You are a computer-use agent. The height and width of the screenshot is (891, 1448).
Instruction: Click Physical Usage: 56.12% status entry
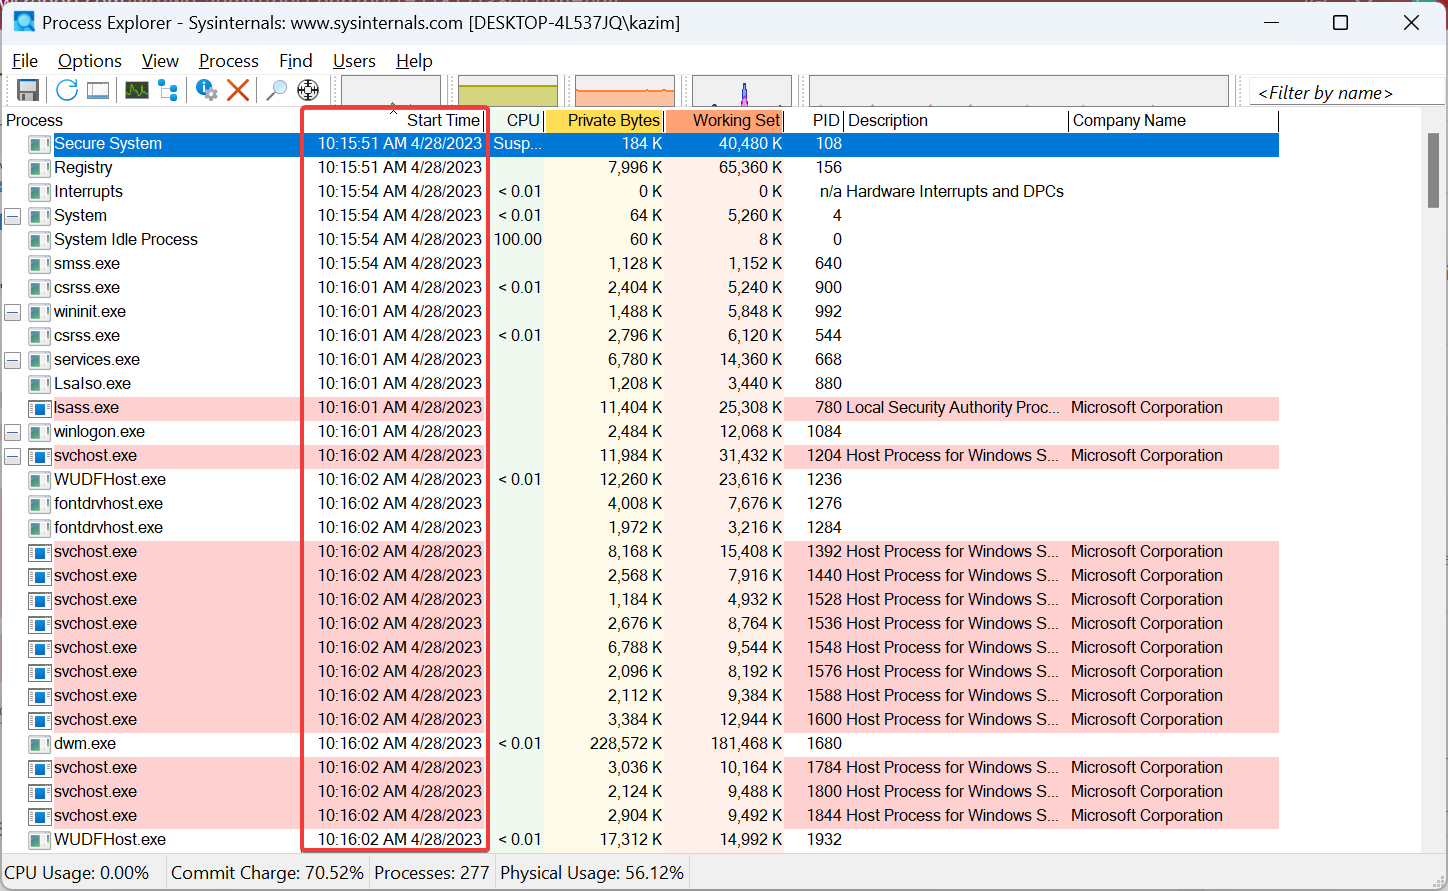click(592, 873)
